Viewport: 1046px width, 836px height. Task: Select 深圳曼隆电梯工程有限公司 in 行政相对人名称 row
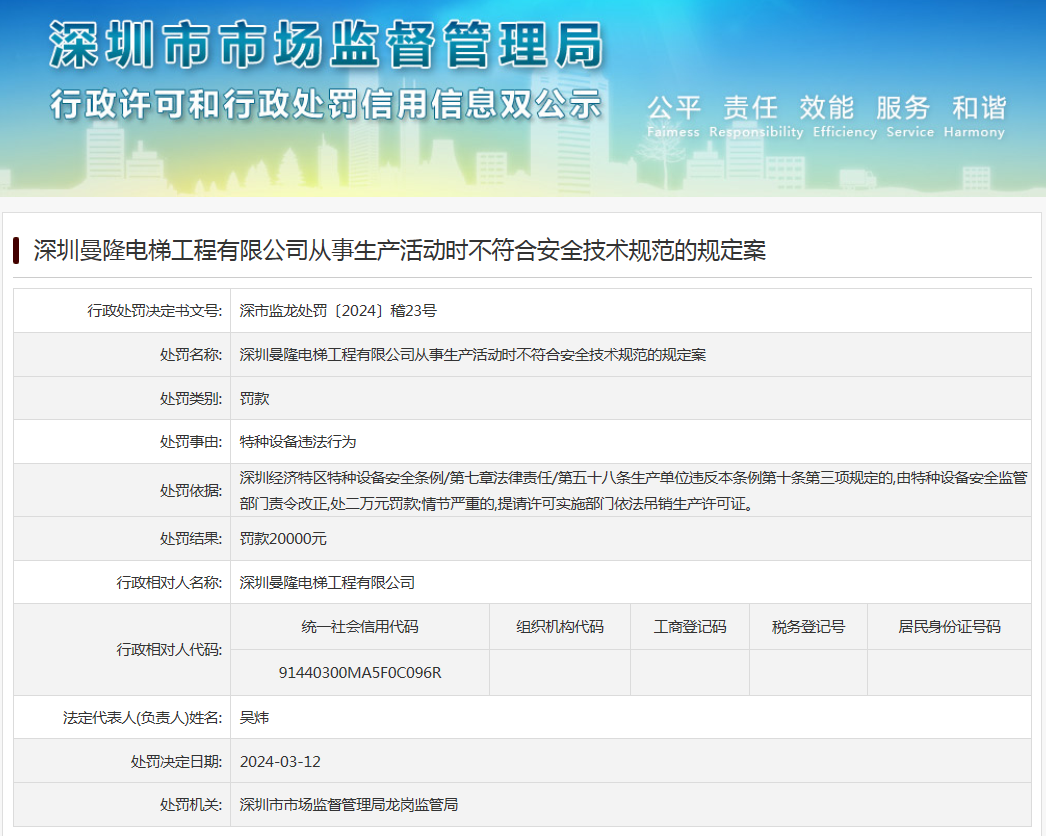[x=327, y=583]
